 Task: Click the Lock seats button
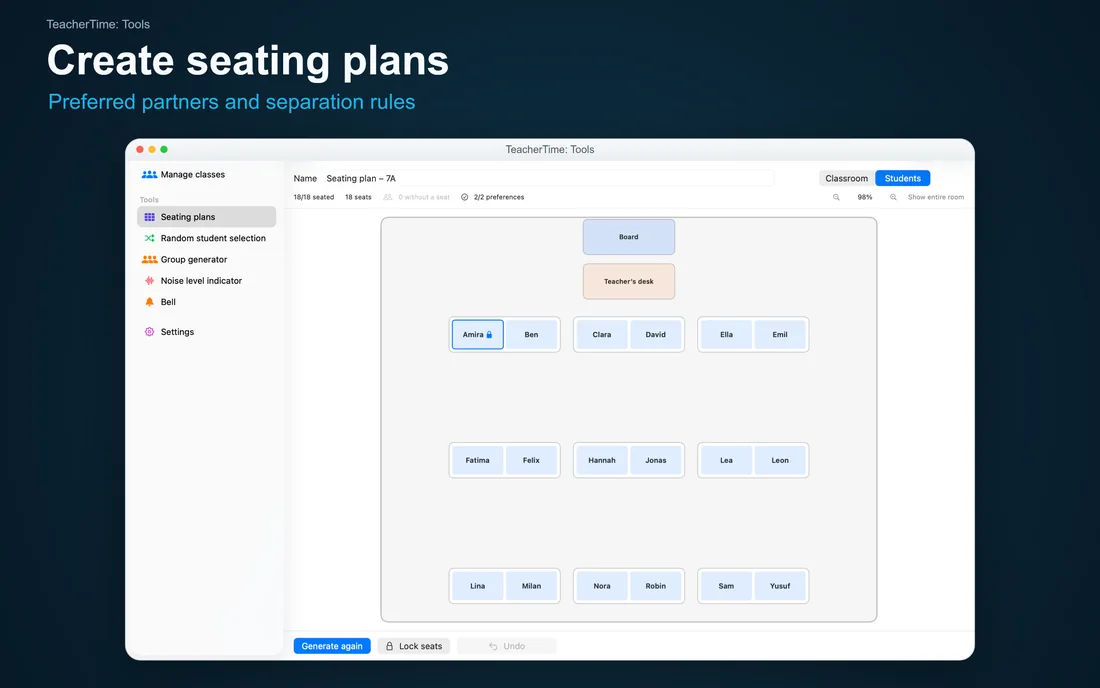pyautogui.click(x=414, y=647)
